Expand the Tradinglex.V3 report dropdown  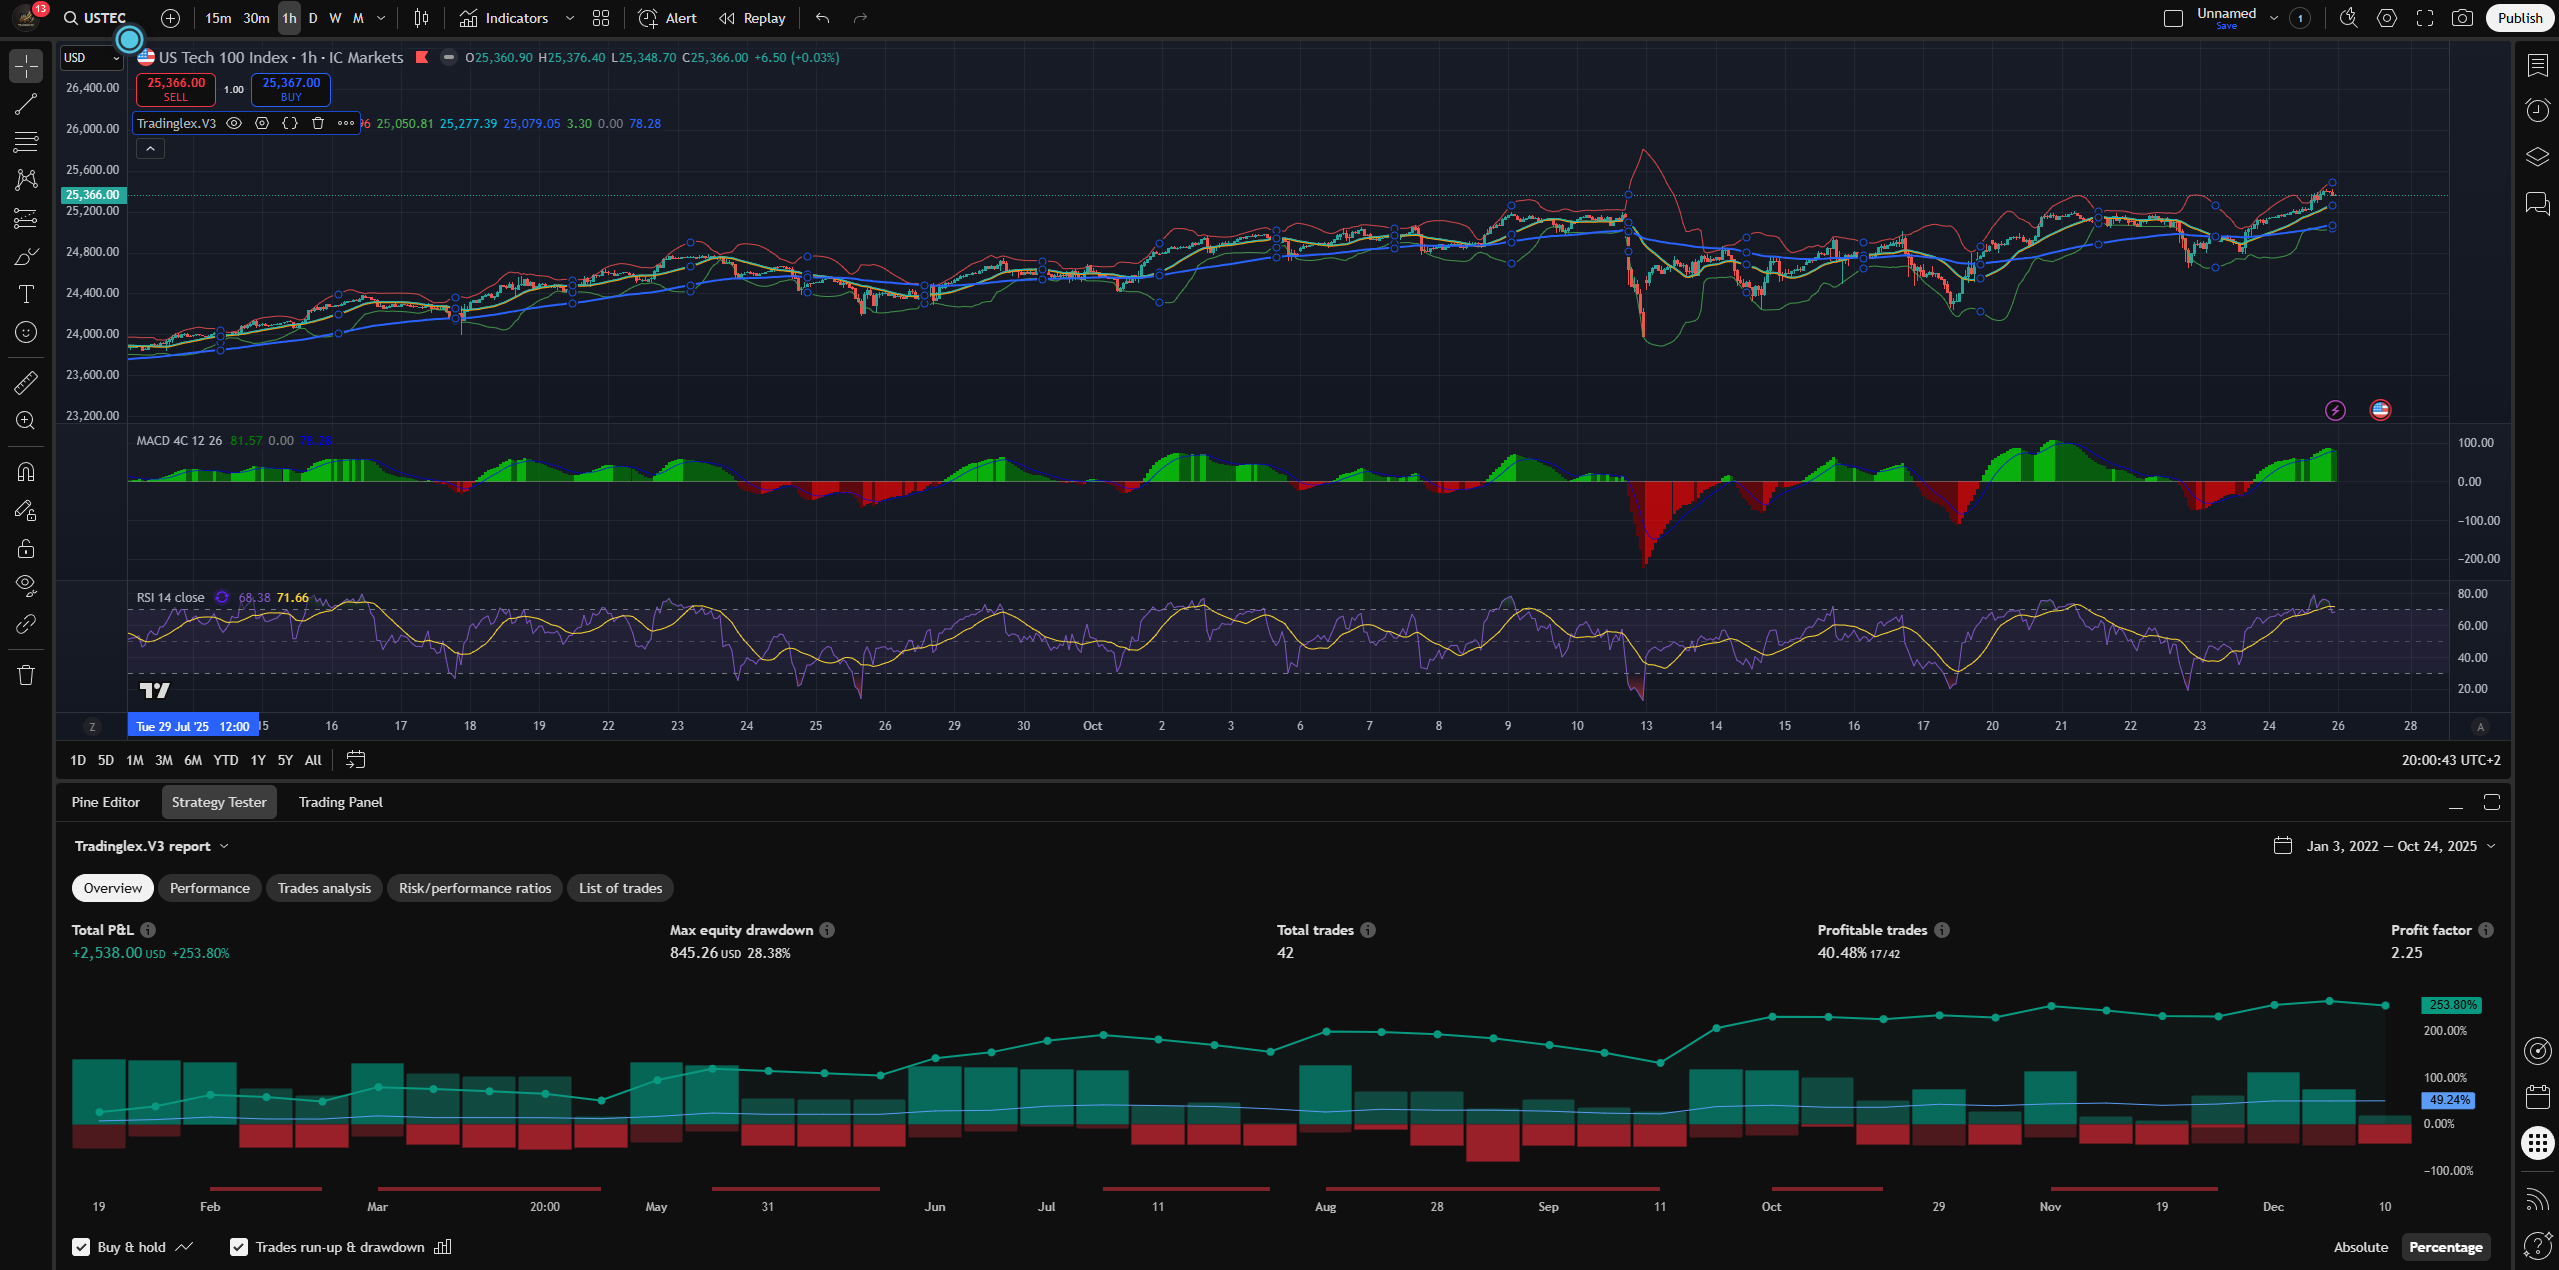[152, 846]
